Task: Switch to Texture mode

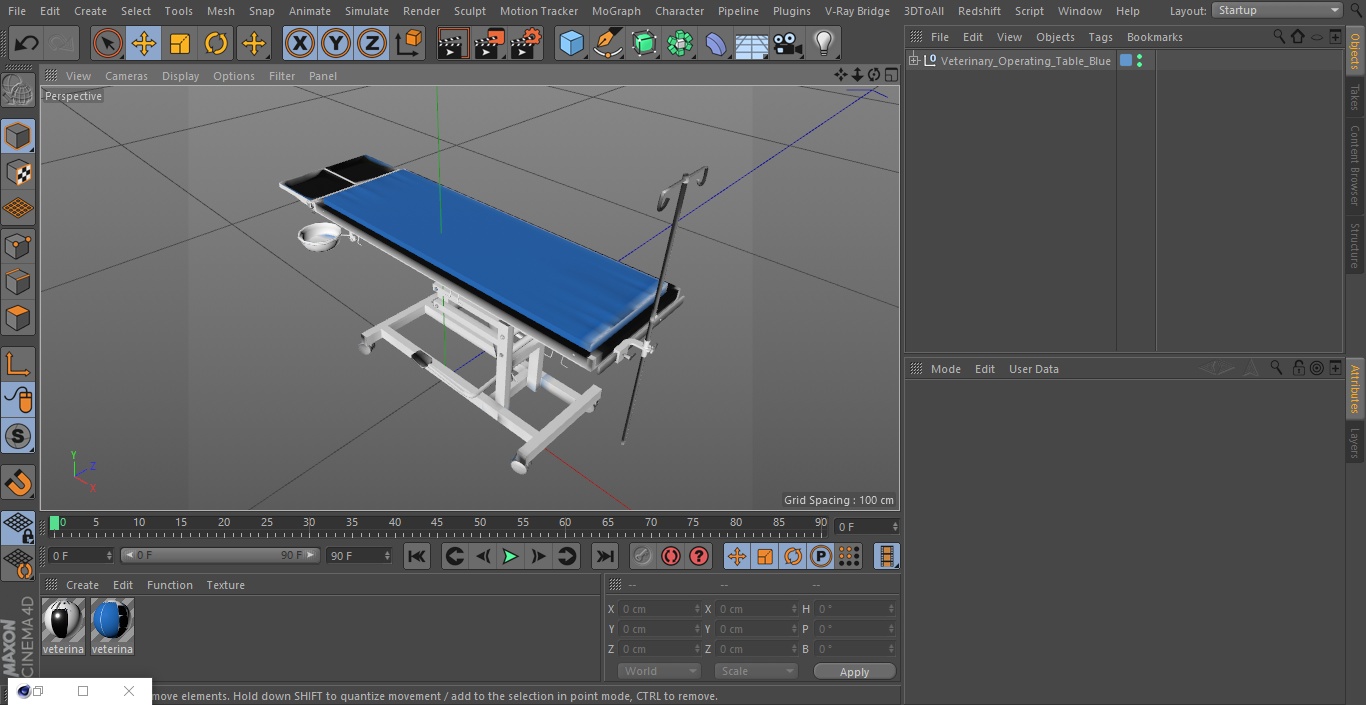Action: tap(18, 172)
